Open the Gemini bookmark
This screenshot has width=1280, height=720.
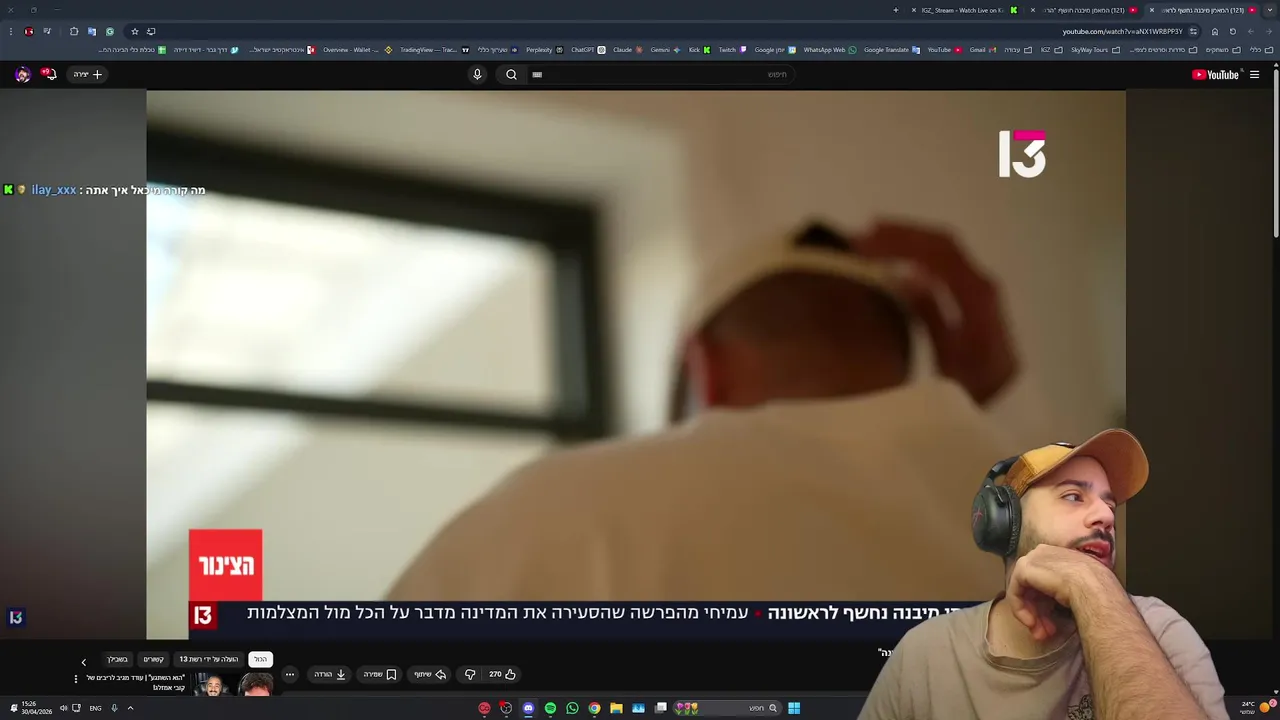coord(664,49)
